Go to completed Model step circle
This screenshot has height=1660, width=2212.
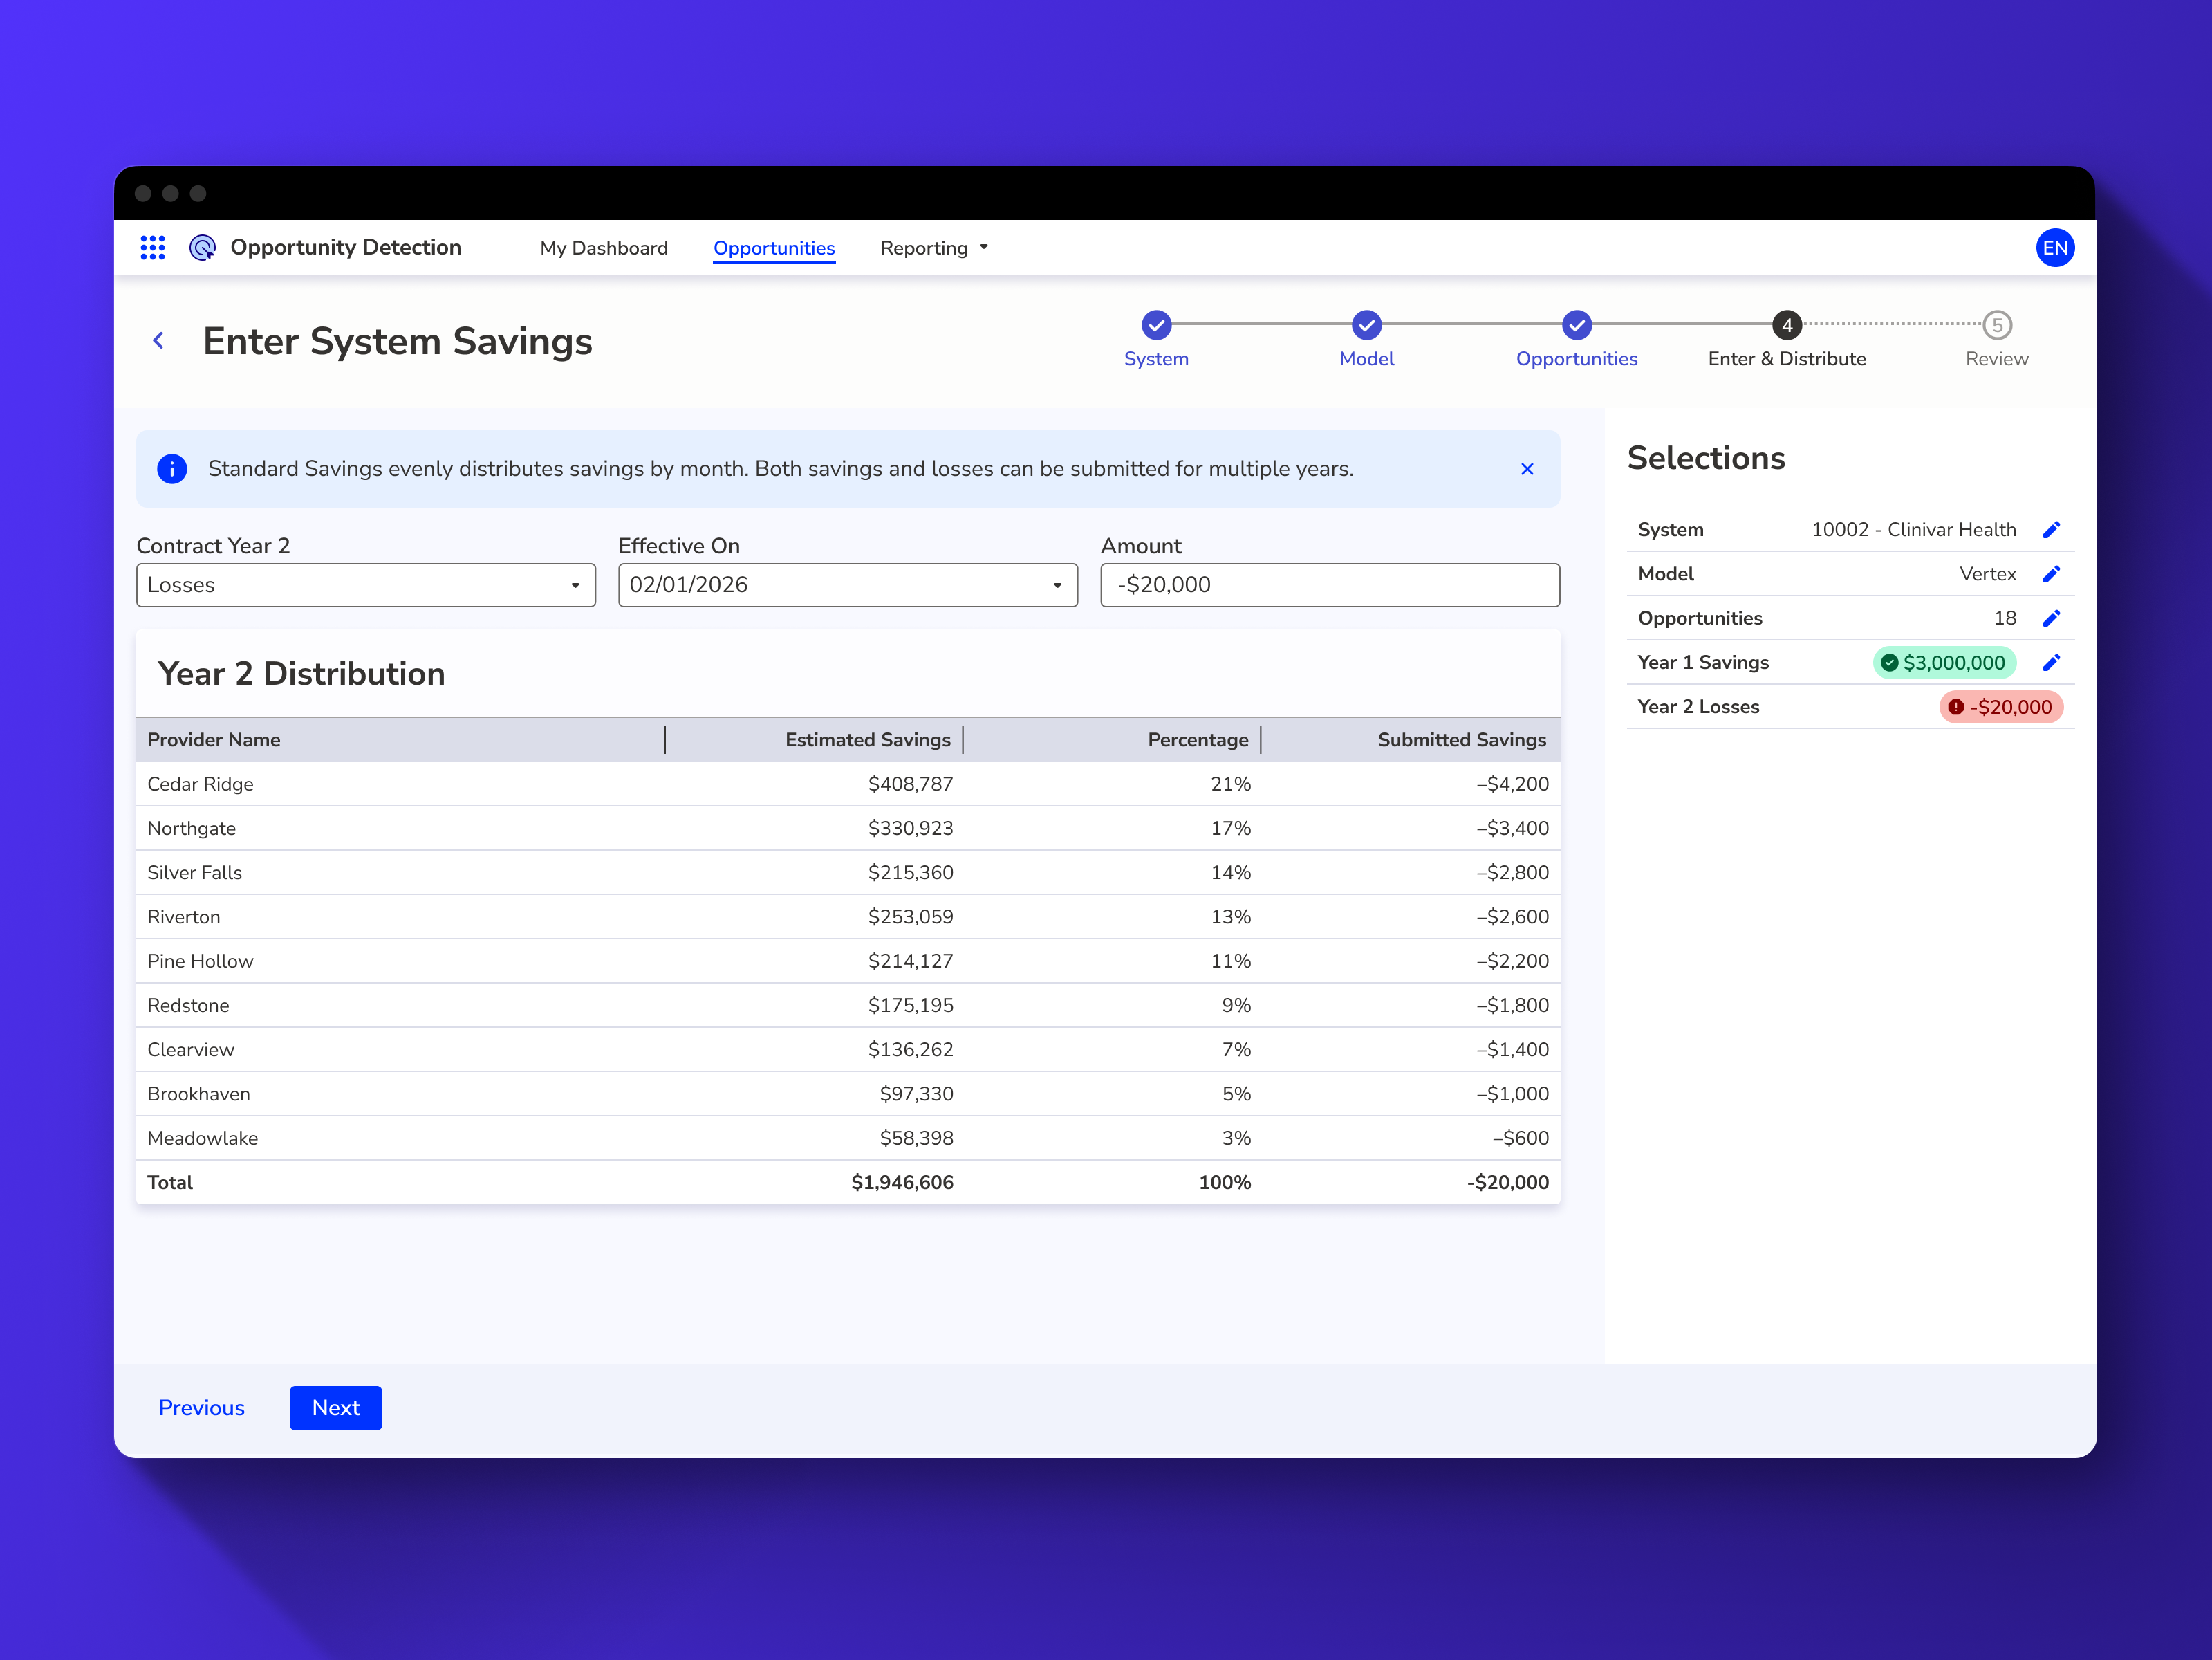pos(1366,325)
